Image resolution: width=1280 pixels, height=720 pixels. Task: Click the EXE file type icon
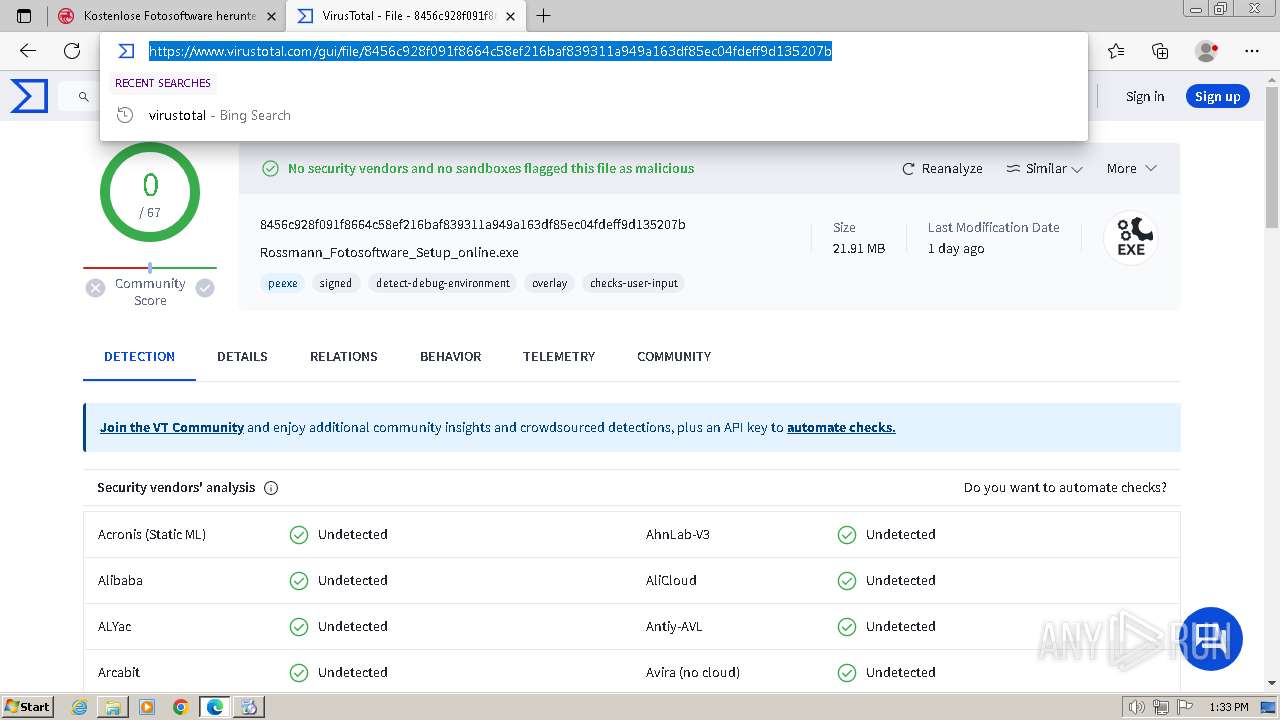click(x=1131, y=238)
